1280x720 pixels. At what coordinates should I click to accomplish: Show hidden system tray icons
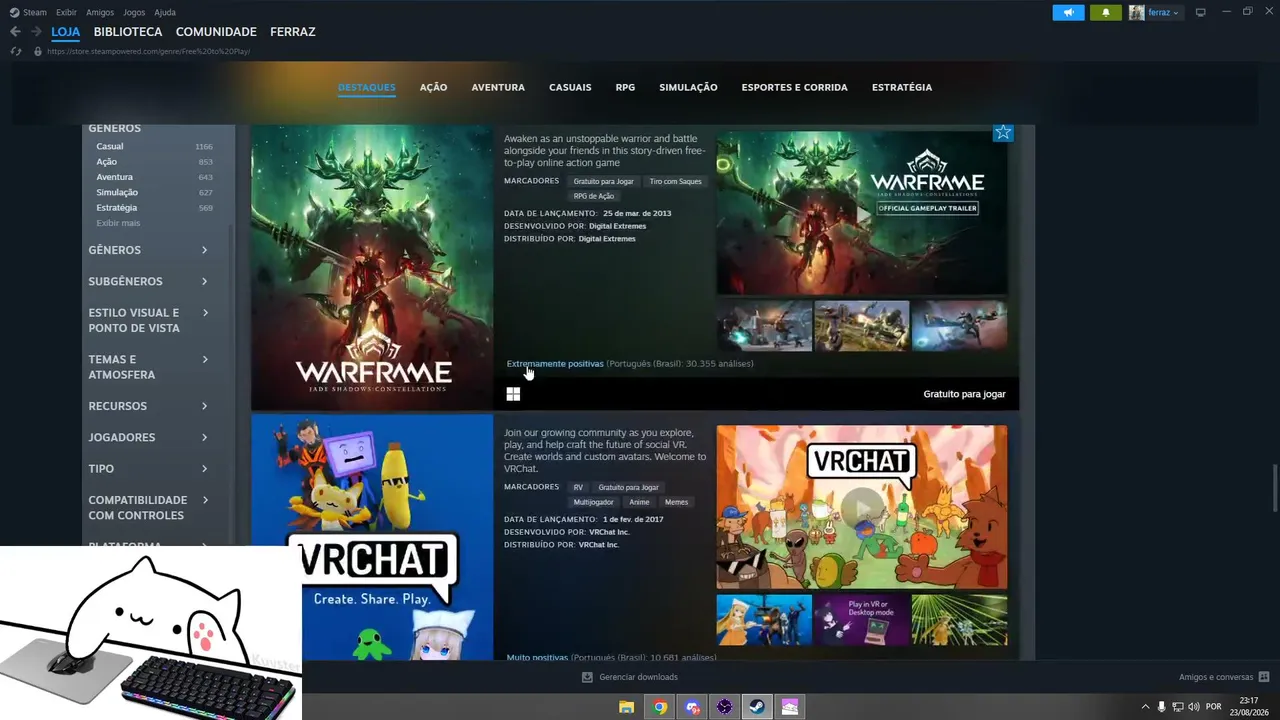[x=1145, y=707]
